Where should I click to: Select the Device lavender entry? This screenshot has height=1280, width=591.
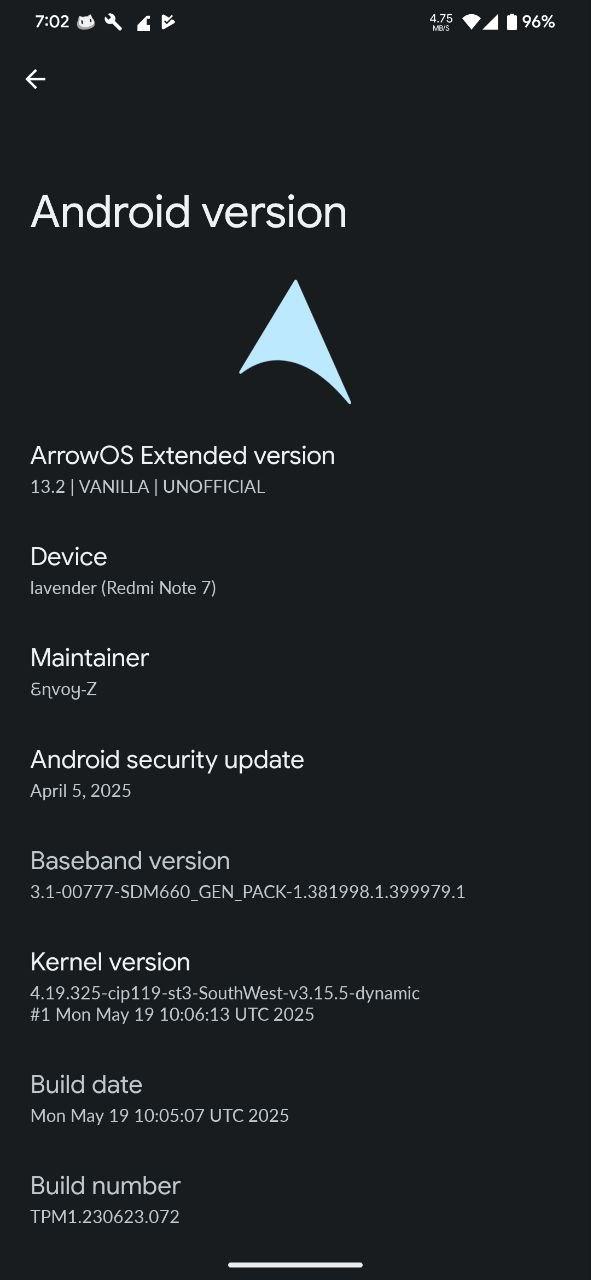[x=295, y=571]
